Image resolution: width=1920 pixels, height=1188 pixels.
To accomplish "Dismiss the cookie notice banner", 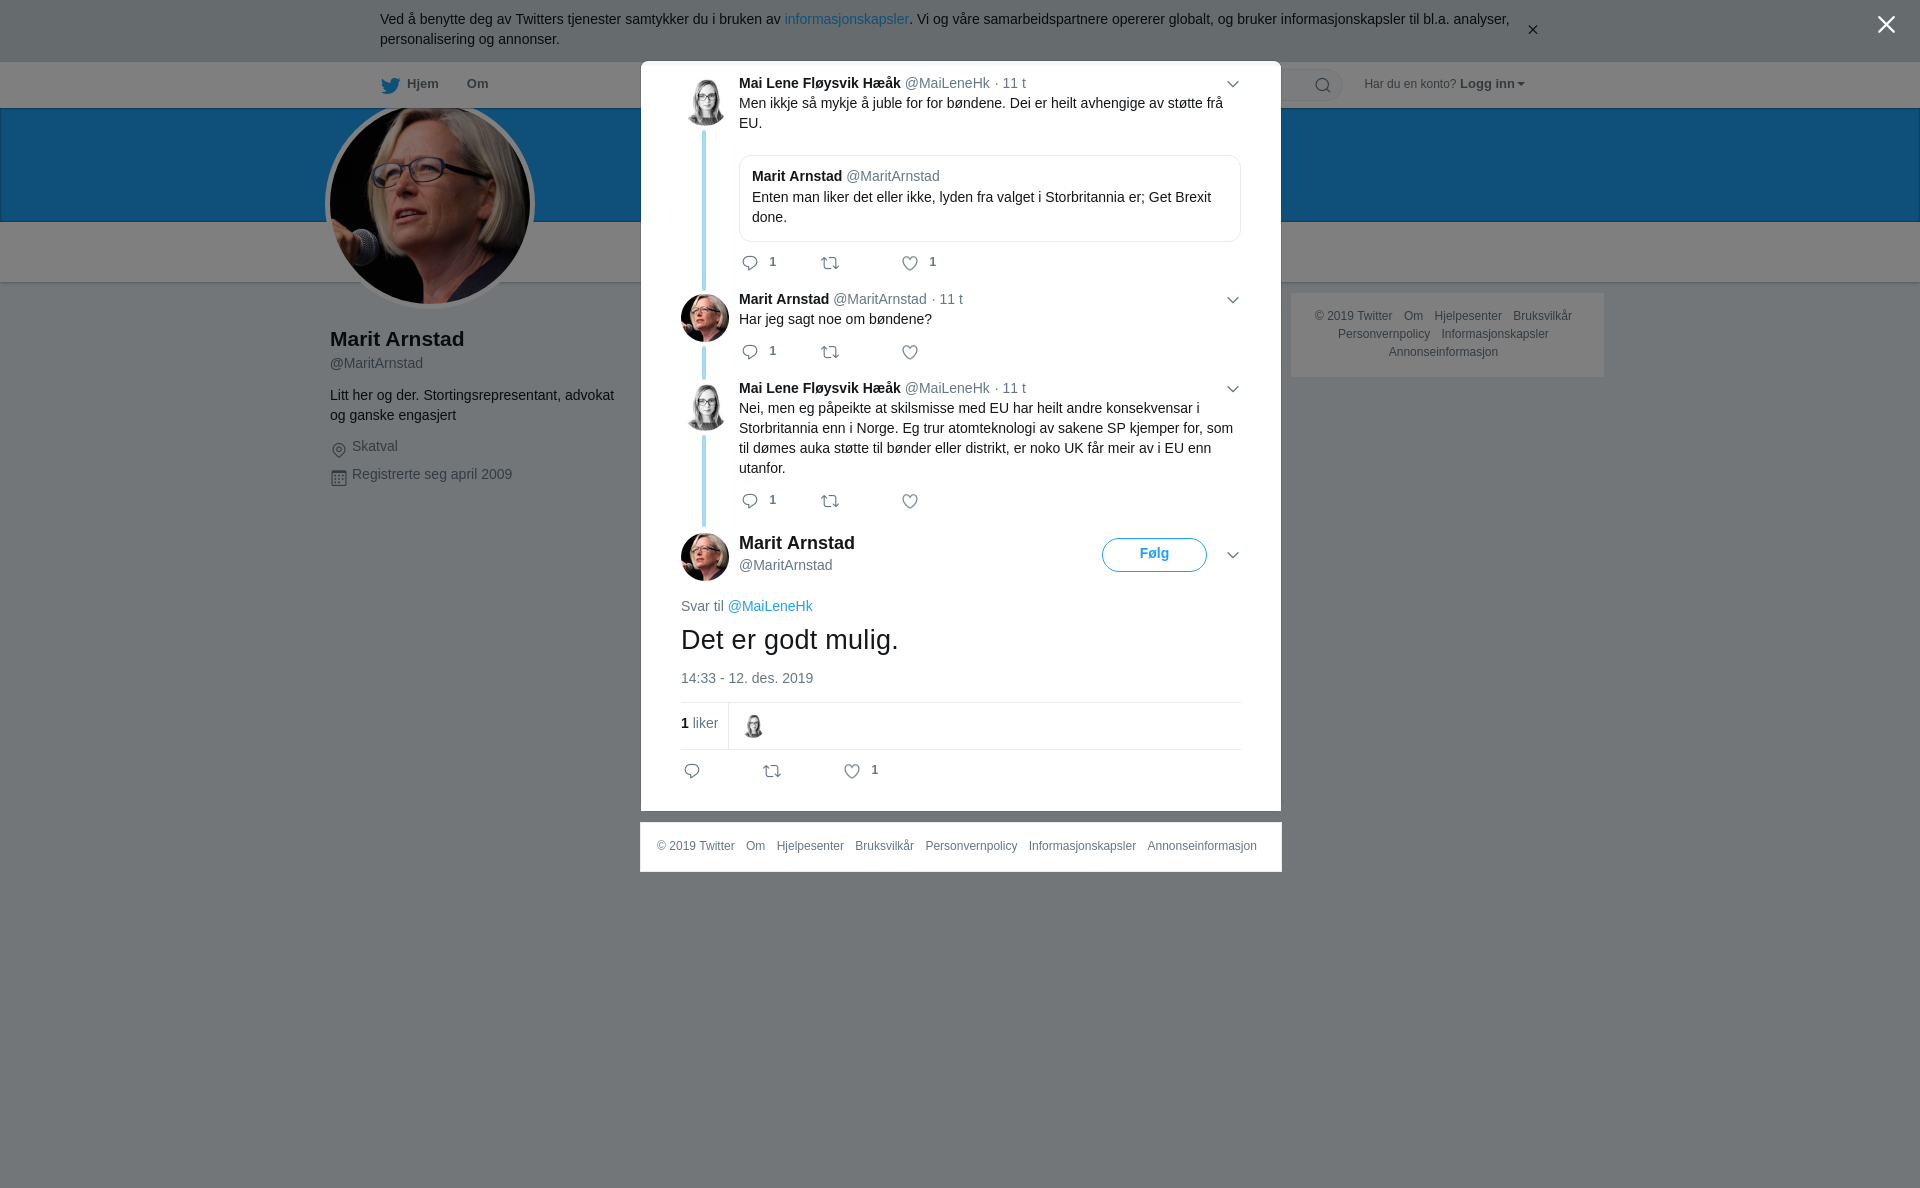I will pos(1532,30).
